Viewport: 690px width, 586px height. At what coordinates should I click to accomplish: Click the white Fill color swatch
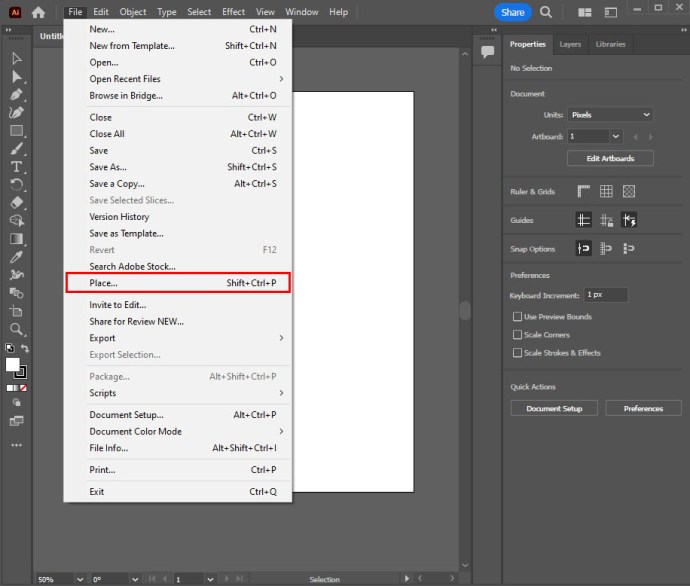pos(13,365)
